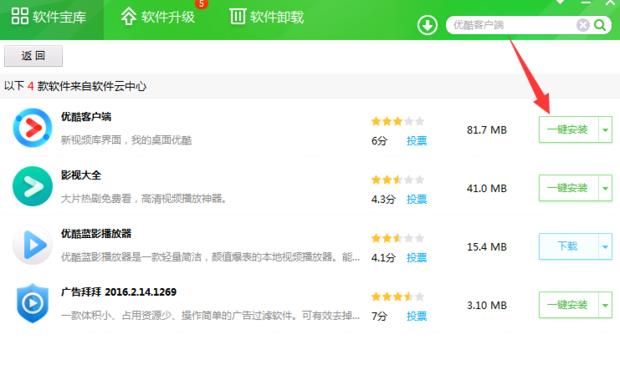Select the 优酷蓝影播放器 title text
The height and width of the screenshot is (370, 620).
pos(96,234)
